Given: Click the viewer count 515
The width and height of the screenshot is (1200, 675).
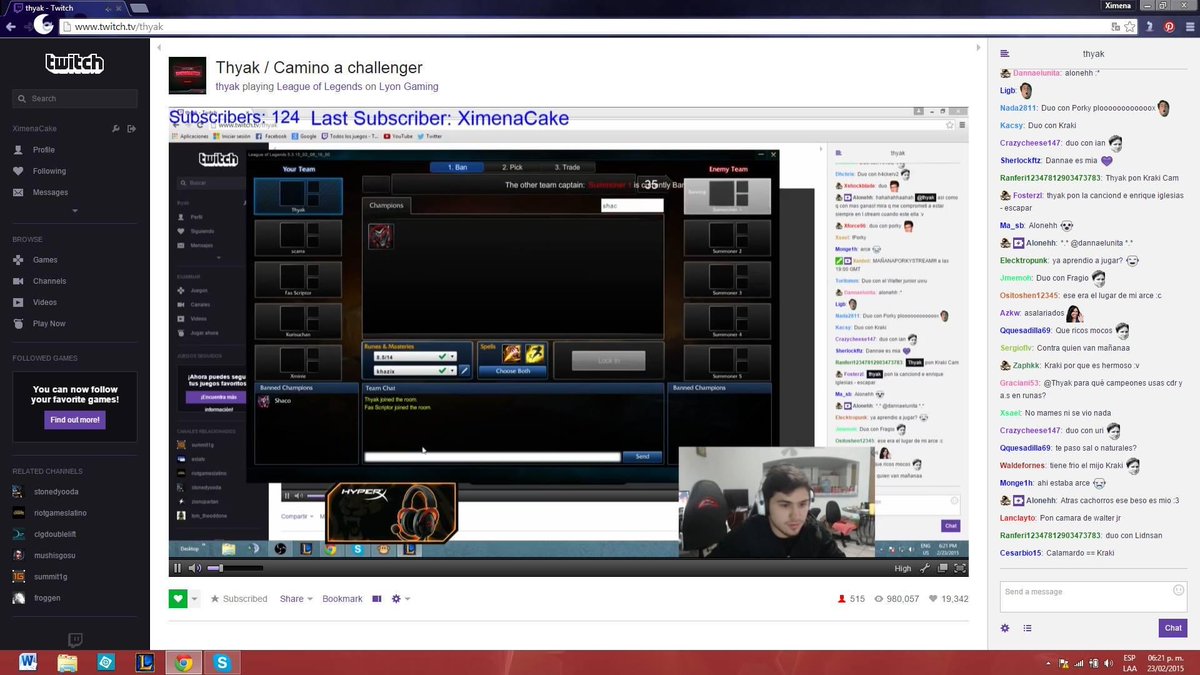Looking at the screenshot, I should tap(851, 599).
